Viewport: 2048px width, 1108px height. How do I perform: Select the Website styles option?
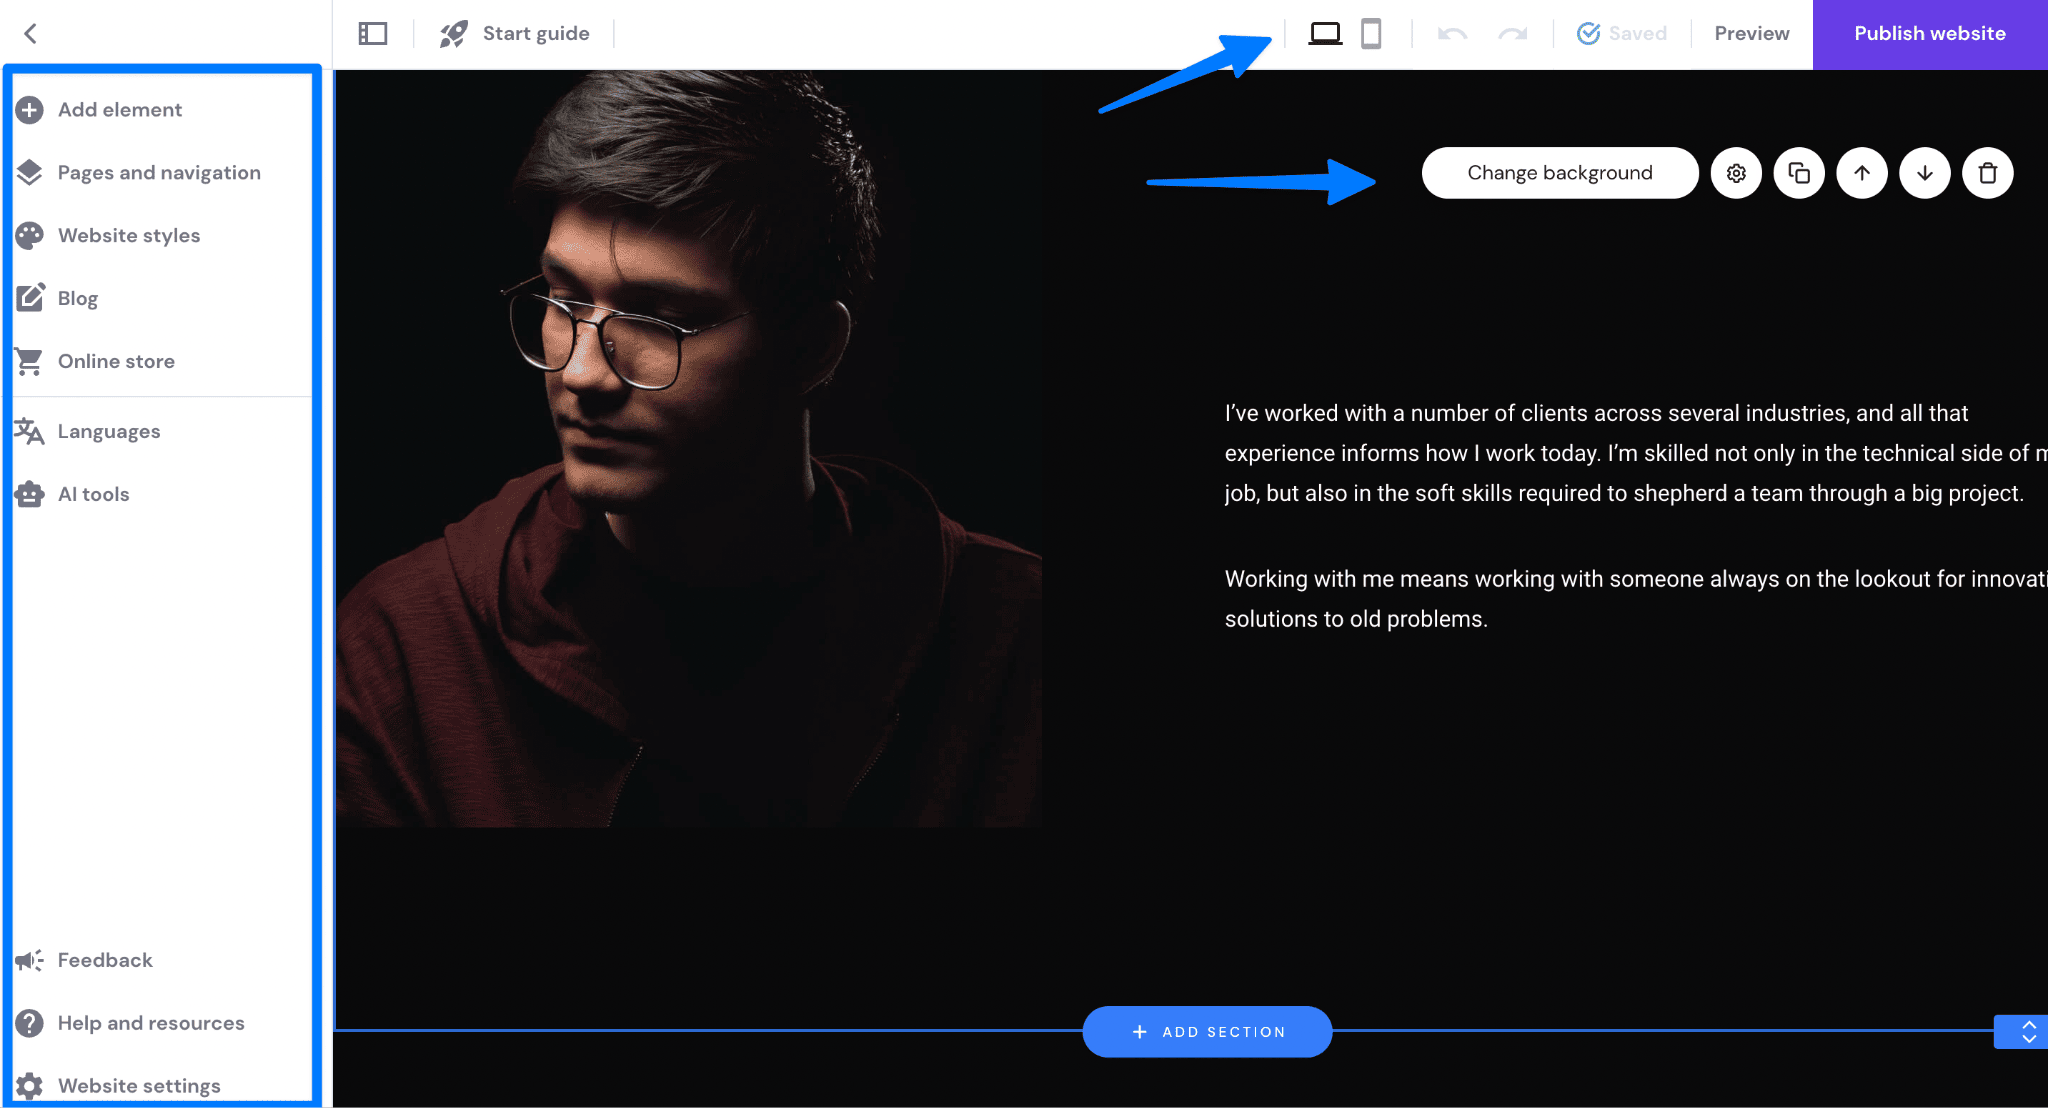128,235
